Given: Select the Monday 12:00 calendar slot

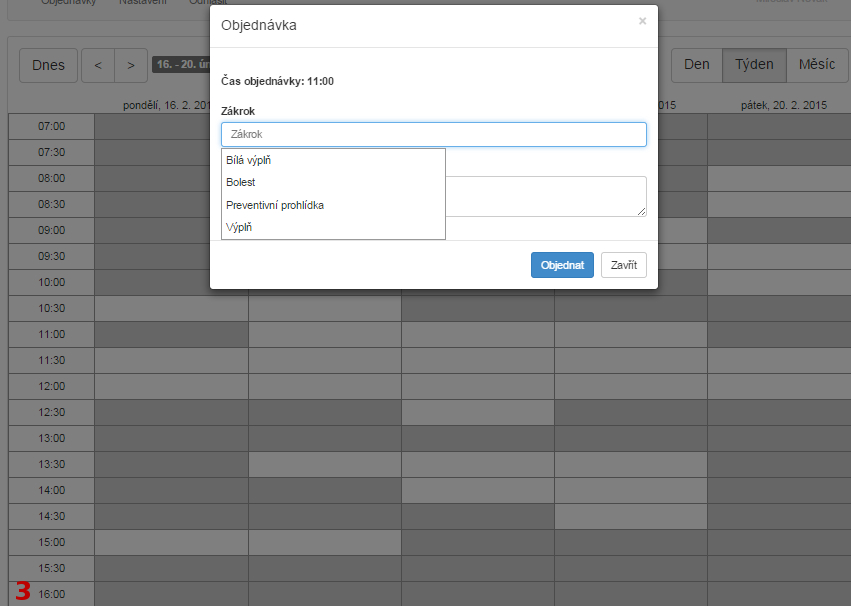Looking at the screenshot, I should tap(171, 386).
